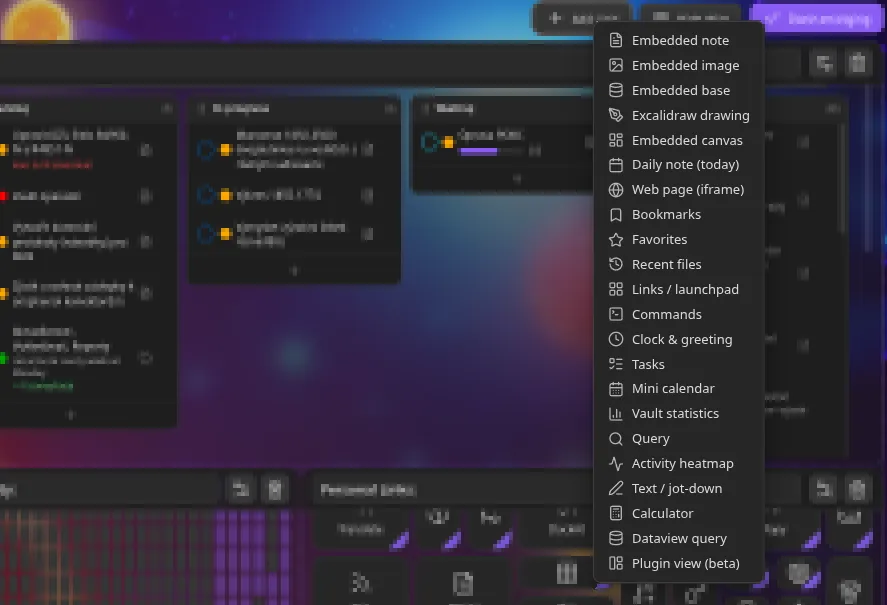Delete the Personal Links tile

pos(857,489)
